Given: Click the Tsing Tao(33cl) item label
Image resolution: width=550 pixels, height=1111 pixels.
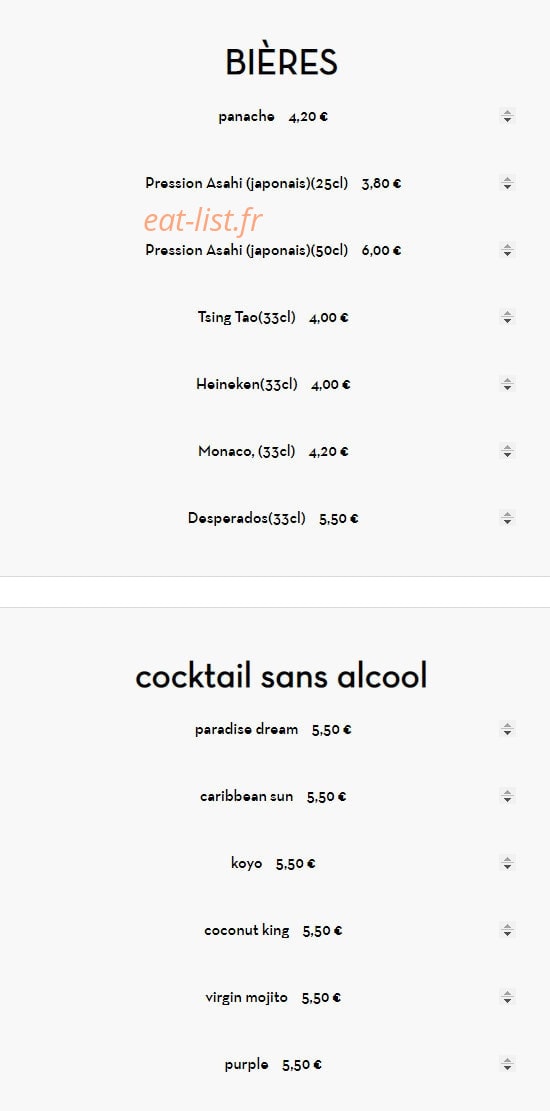Looking at the screenshot, I should pos(247,317).
